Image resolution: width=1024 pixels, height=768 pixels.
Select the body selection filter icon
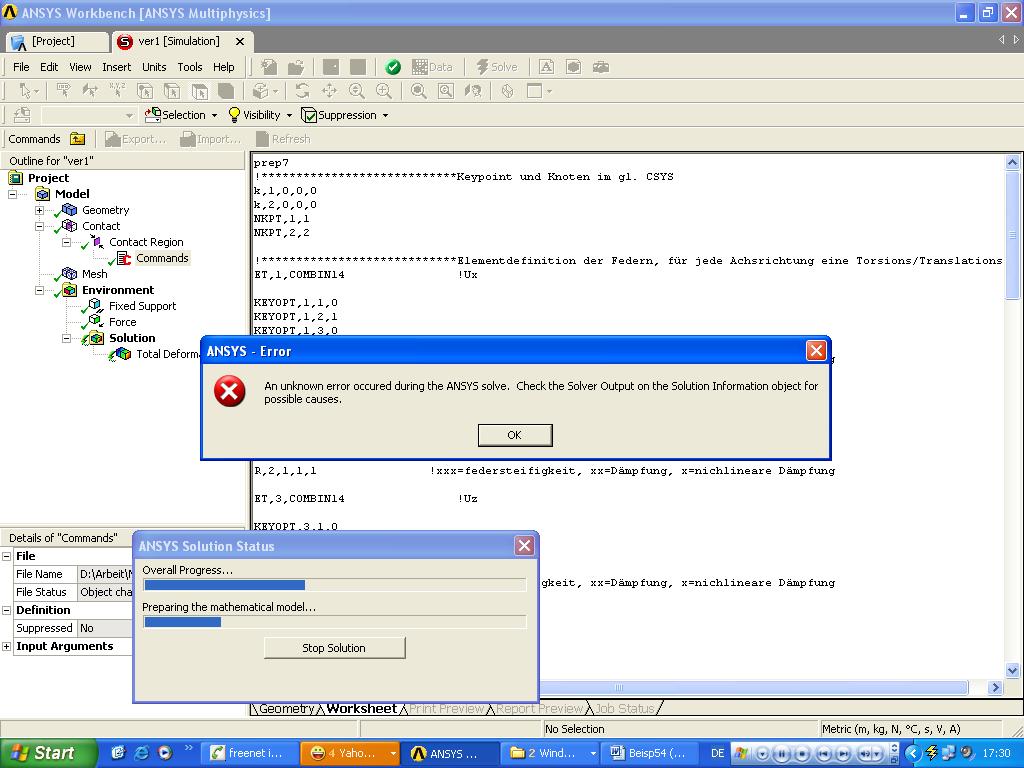226,91
